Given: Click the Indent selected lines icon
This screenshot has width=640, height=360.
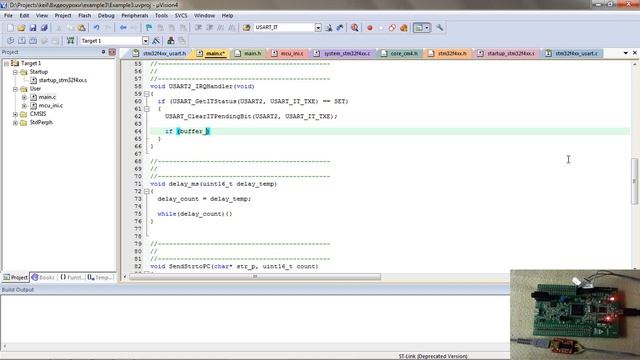Looking at the screenshot, I should (198, 28).
